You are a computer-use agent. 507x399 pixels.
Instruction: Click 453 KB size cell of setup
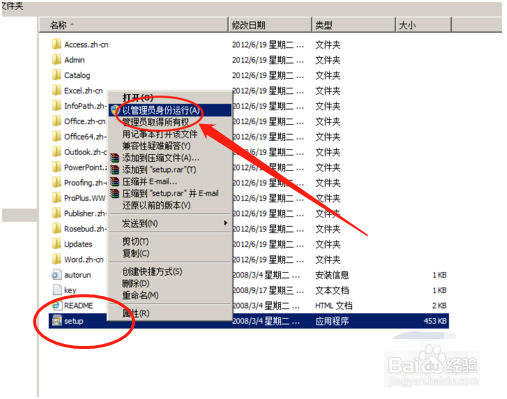(435, 321)
